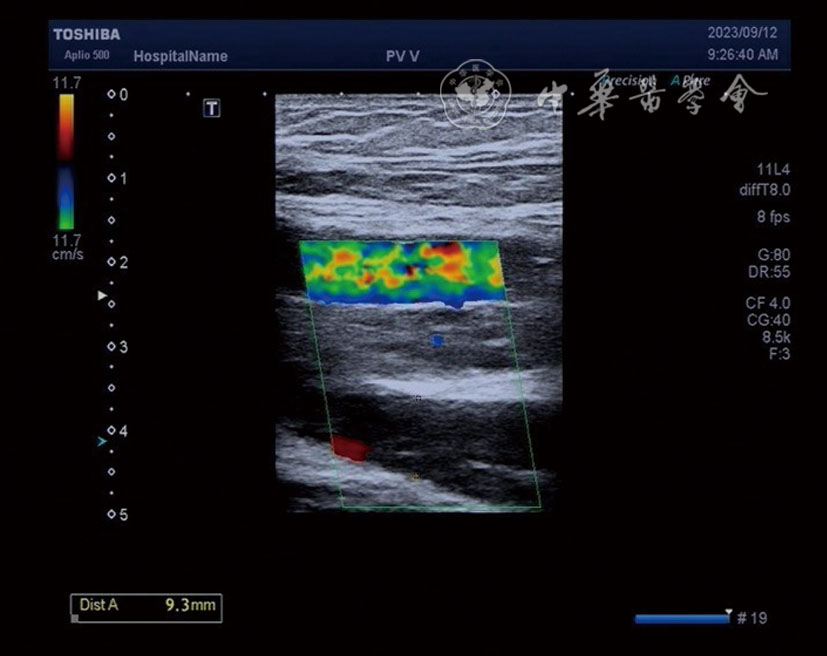Click the blue arrow marker near depth 4
Viewport: 827px width, 656px height.
(x=101, y=440)
